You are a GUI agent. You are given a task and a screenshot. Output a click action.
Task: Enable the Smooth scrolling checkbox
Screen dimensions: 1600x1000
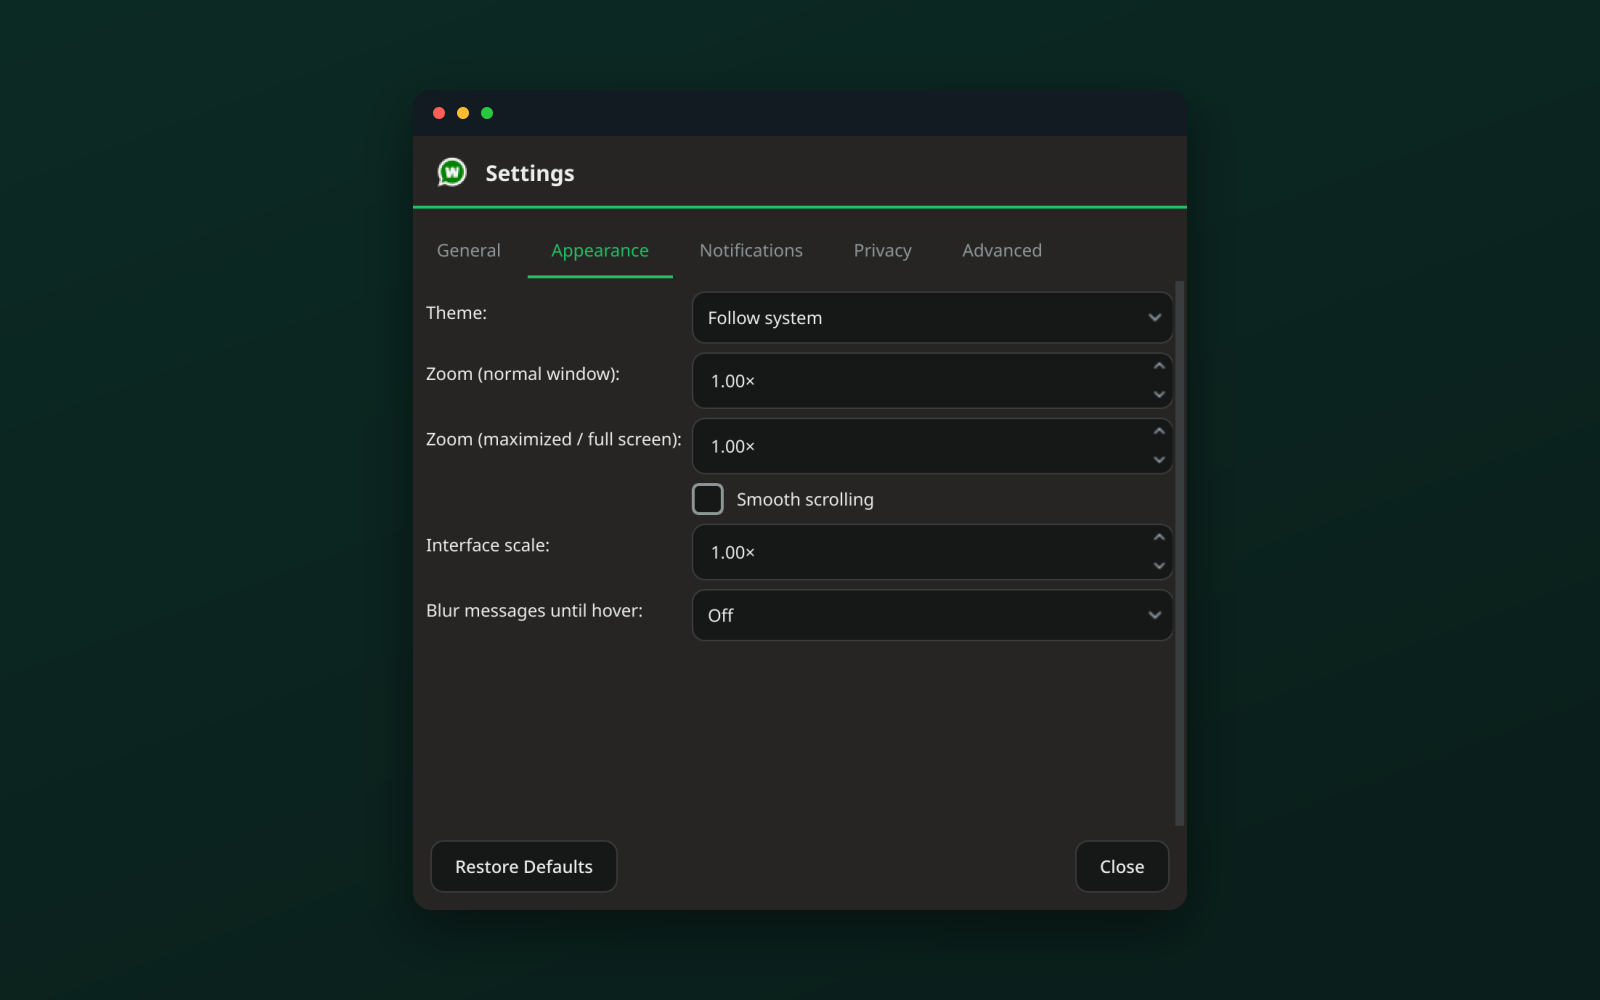708,499
